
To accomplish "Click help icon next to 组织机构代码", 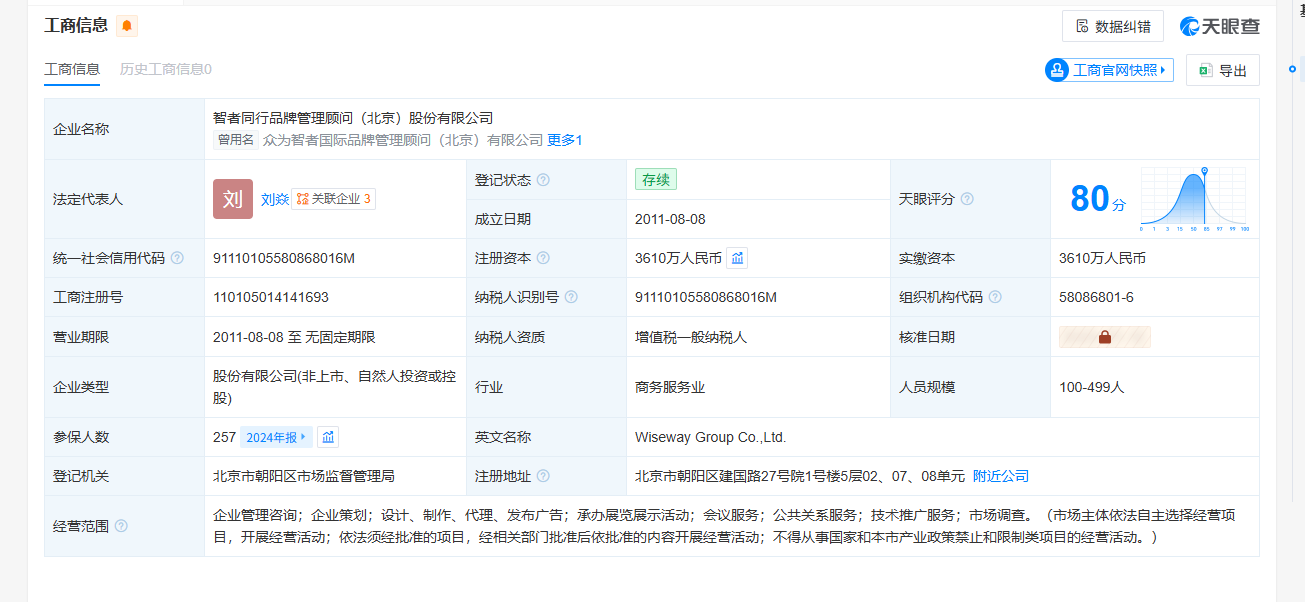I will (x=995, y=297).
